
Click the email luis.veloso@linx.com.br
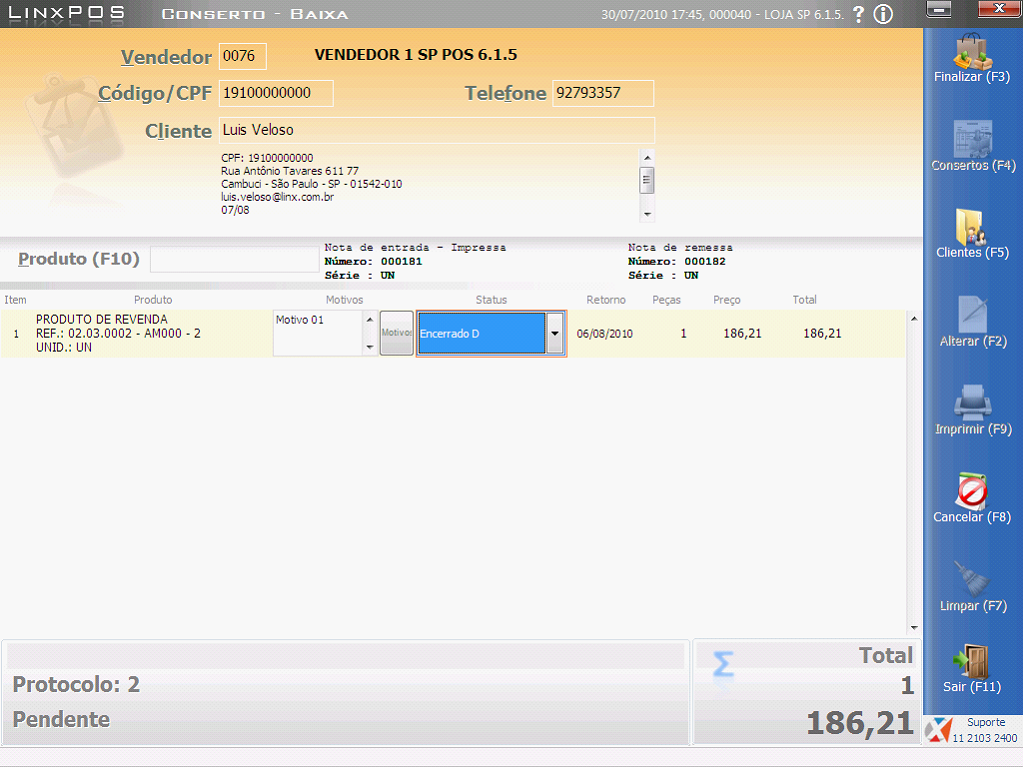[x=278, y=197]
